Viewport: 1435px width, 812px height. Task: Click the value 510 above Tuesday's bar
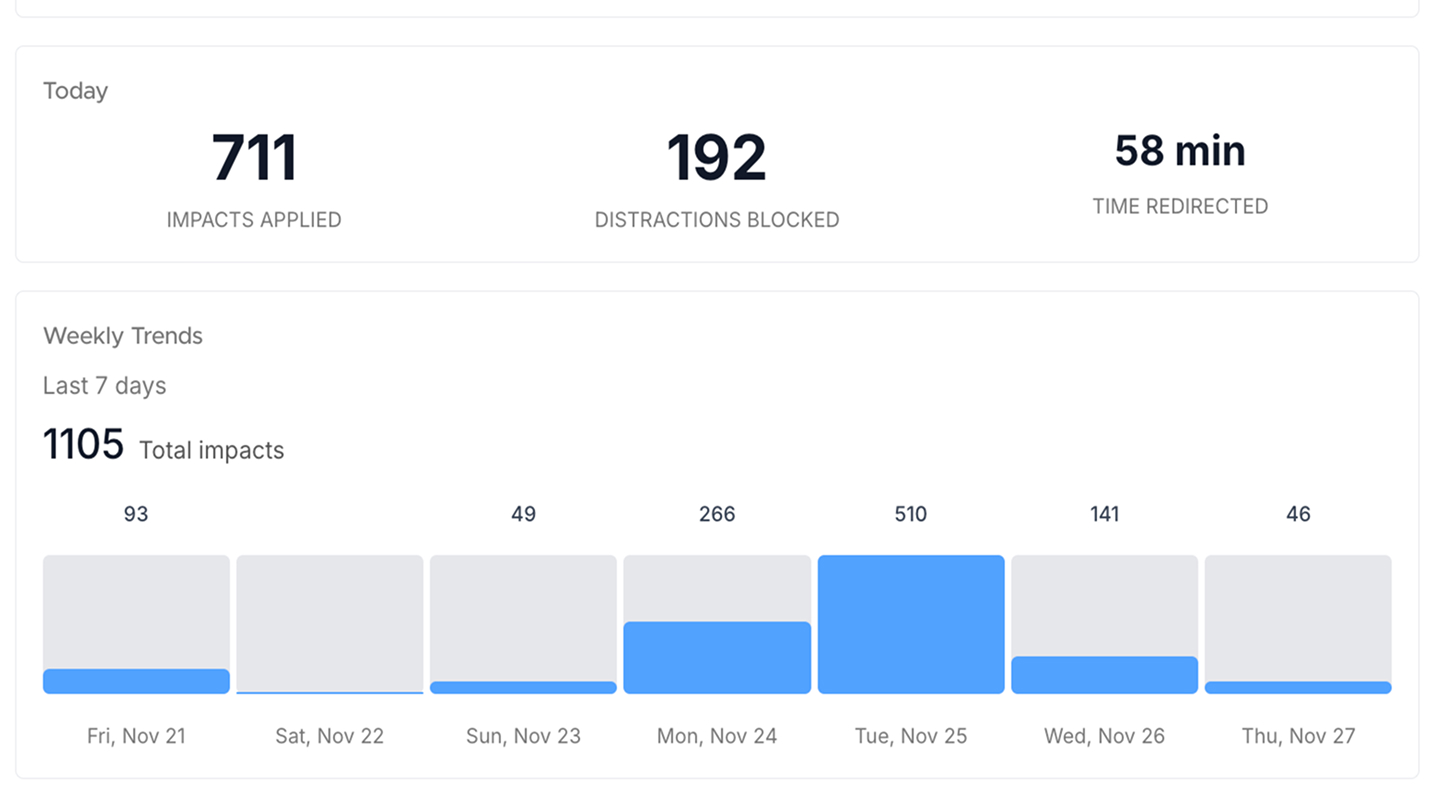[910, 514]
